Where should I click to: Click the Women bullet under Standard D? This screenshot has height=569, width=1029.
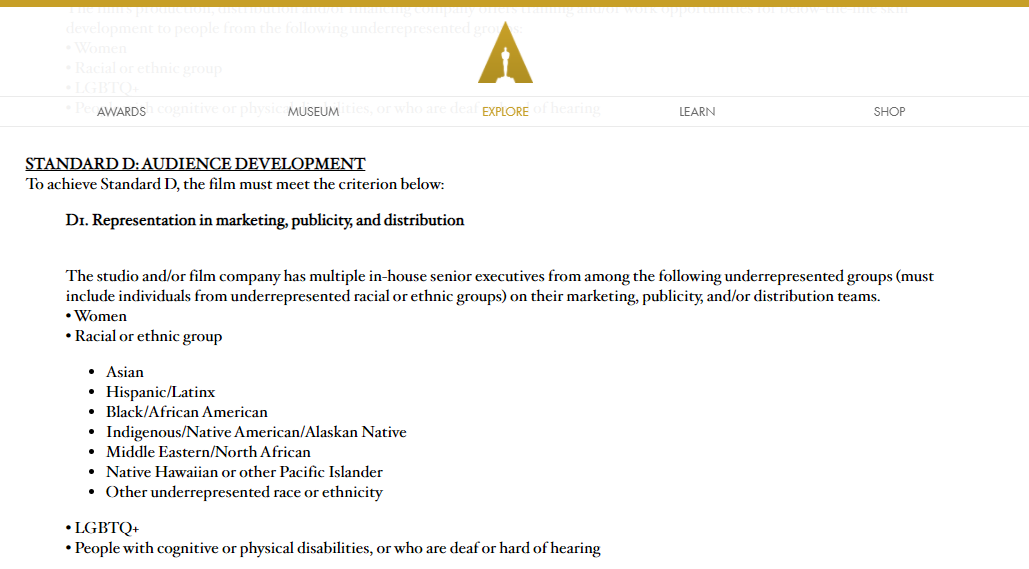click(96, 316)
